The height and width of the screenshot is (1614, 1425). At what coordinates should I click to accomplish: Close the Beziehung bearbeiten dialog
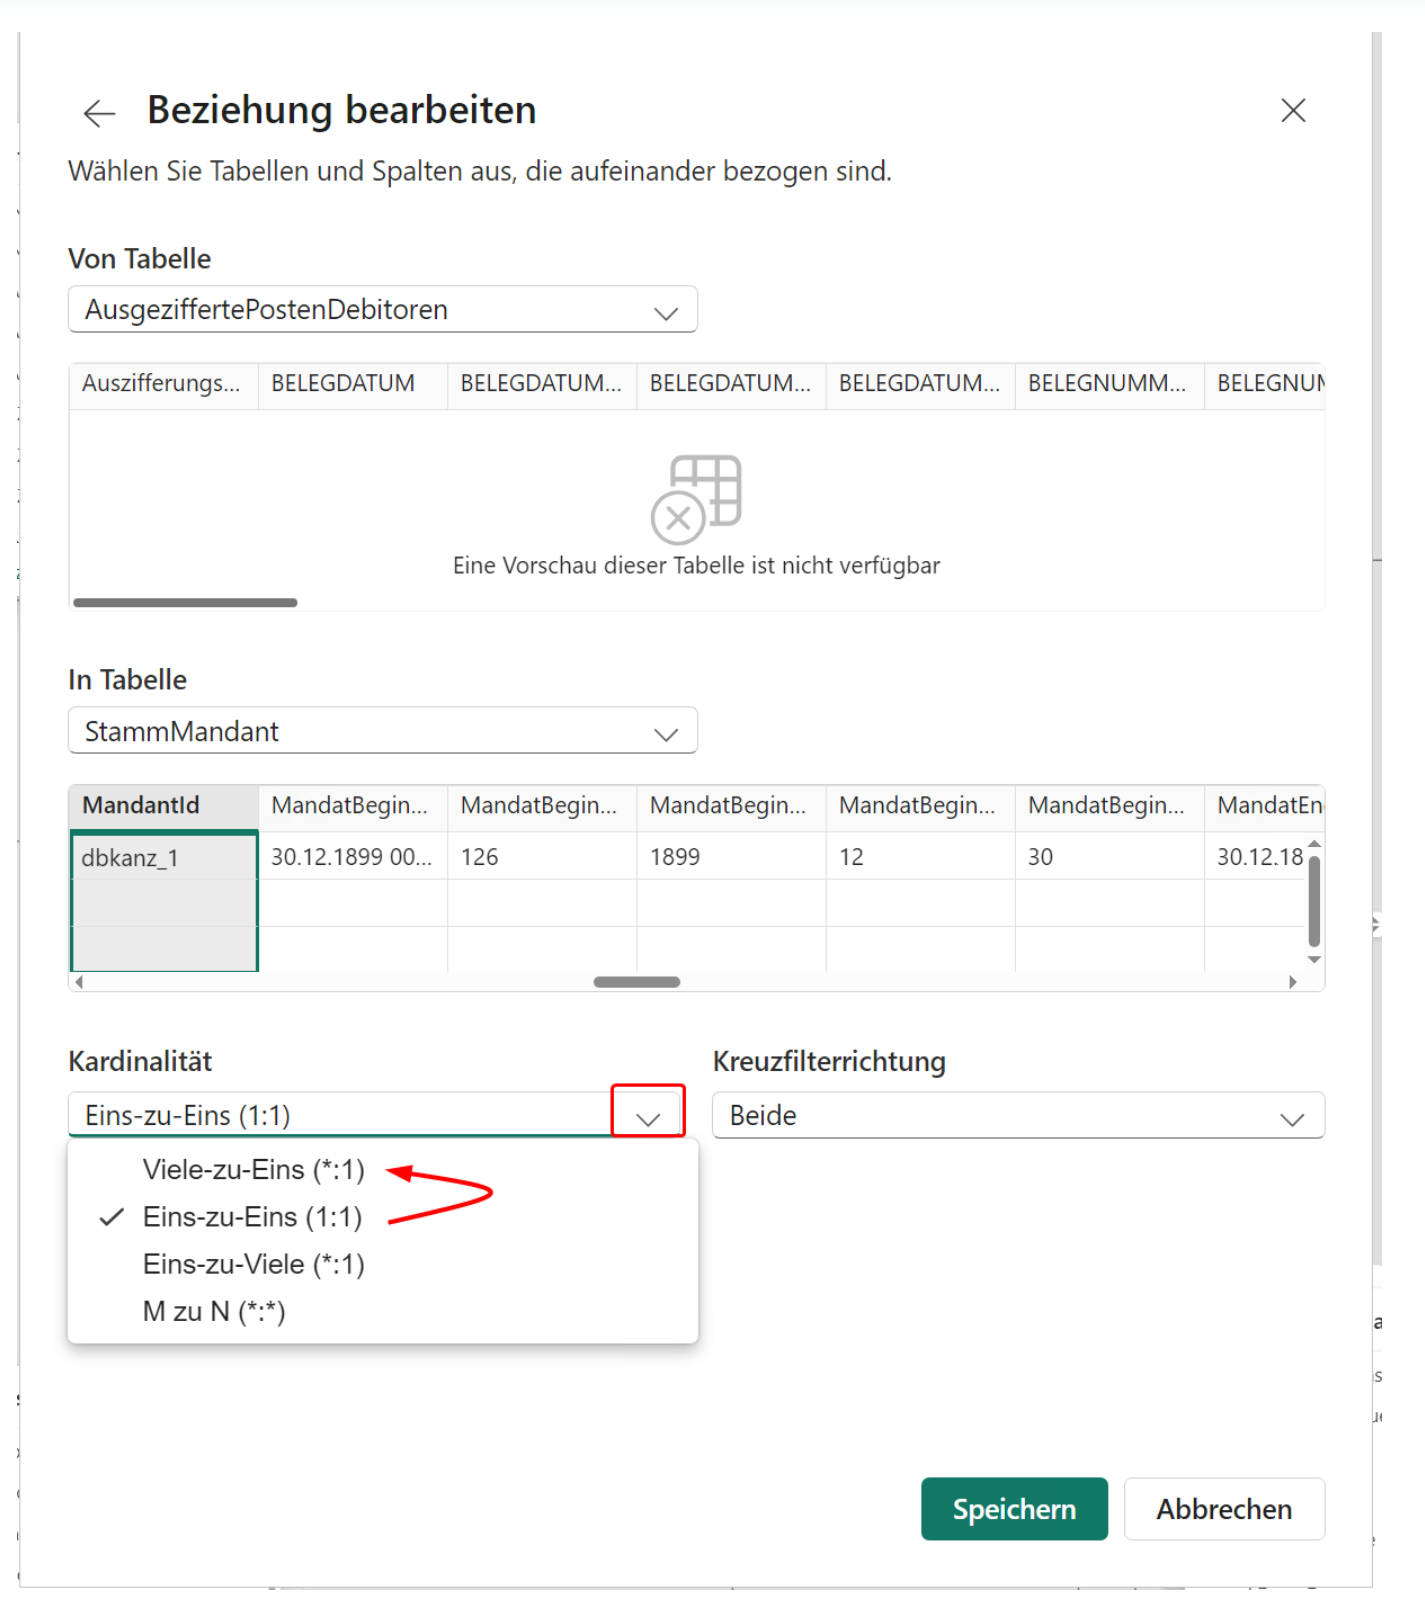1293,110
